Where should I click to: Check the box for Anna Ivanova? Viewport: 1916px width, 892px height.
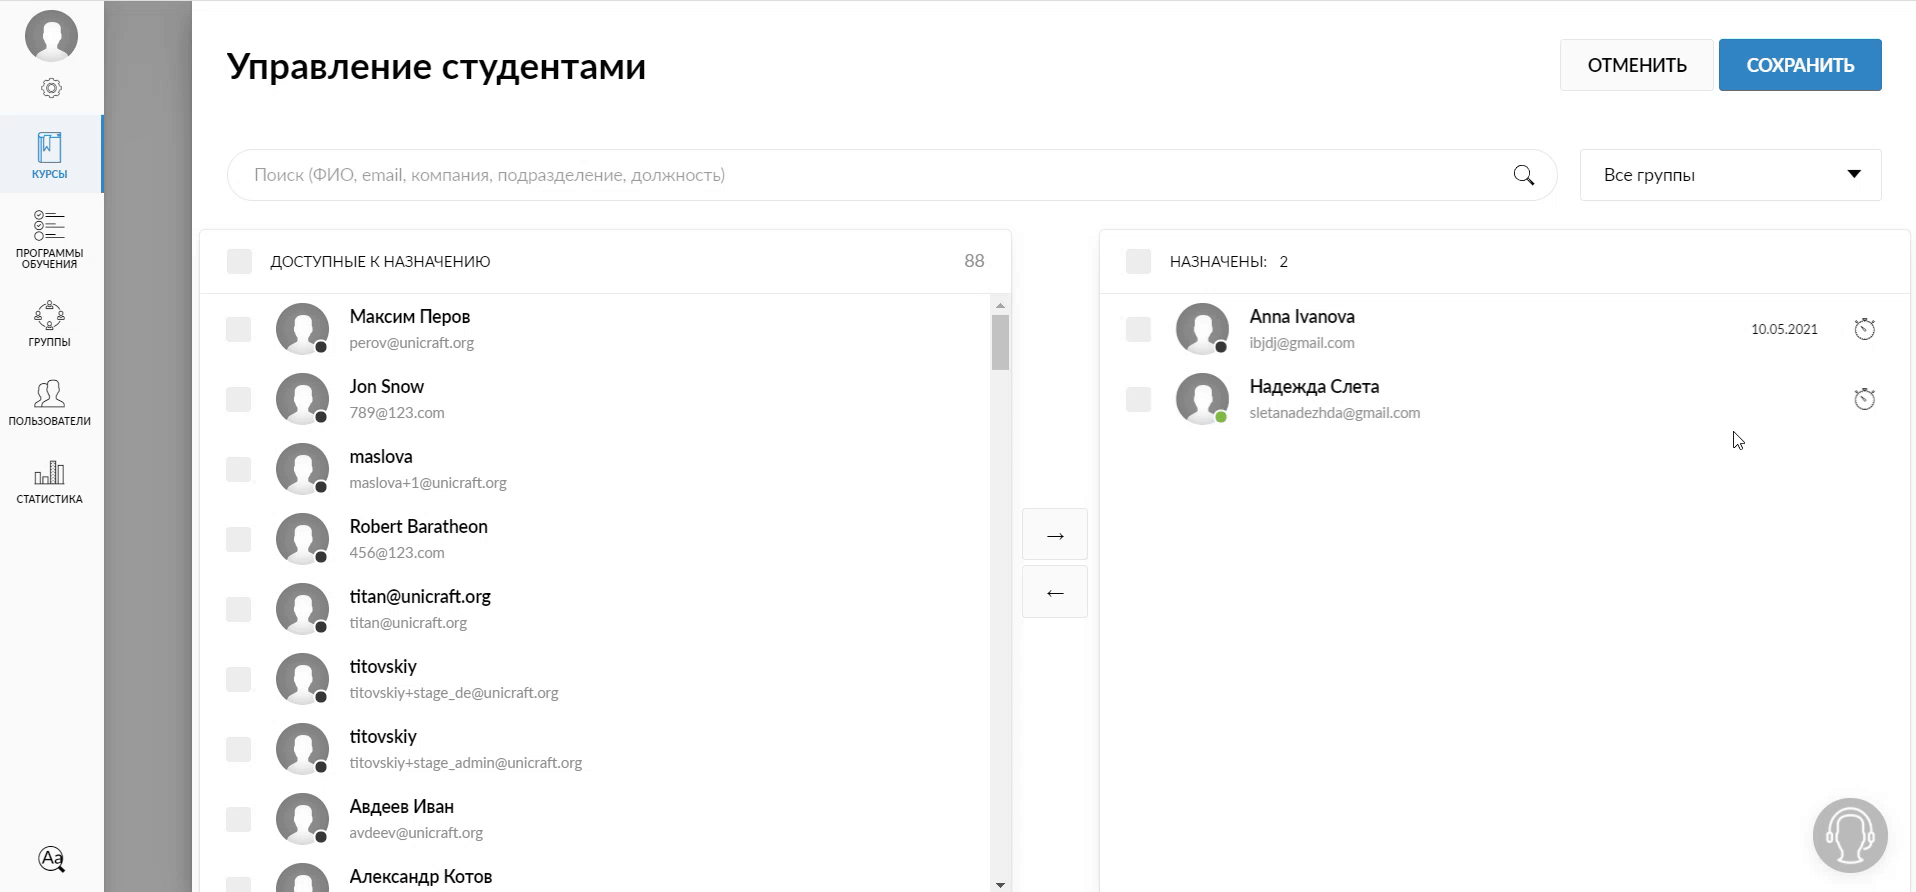point(1139,330)
